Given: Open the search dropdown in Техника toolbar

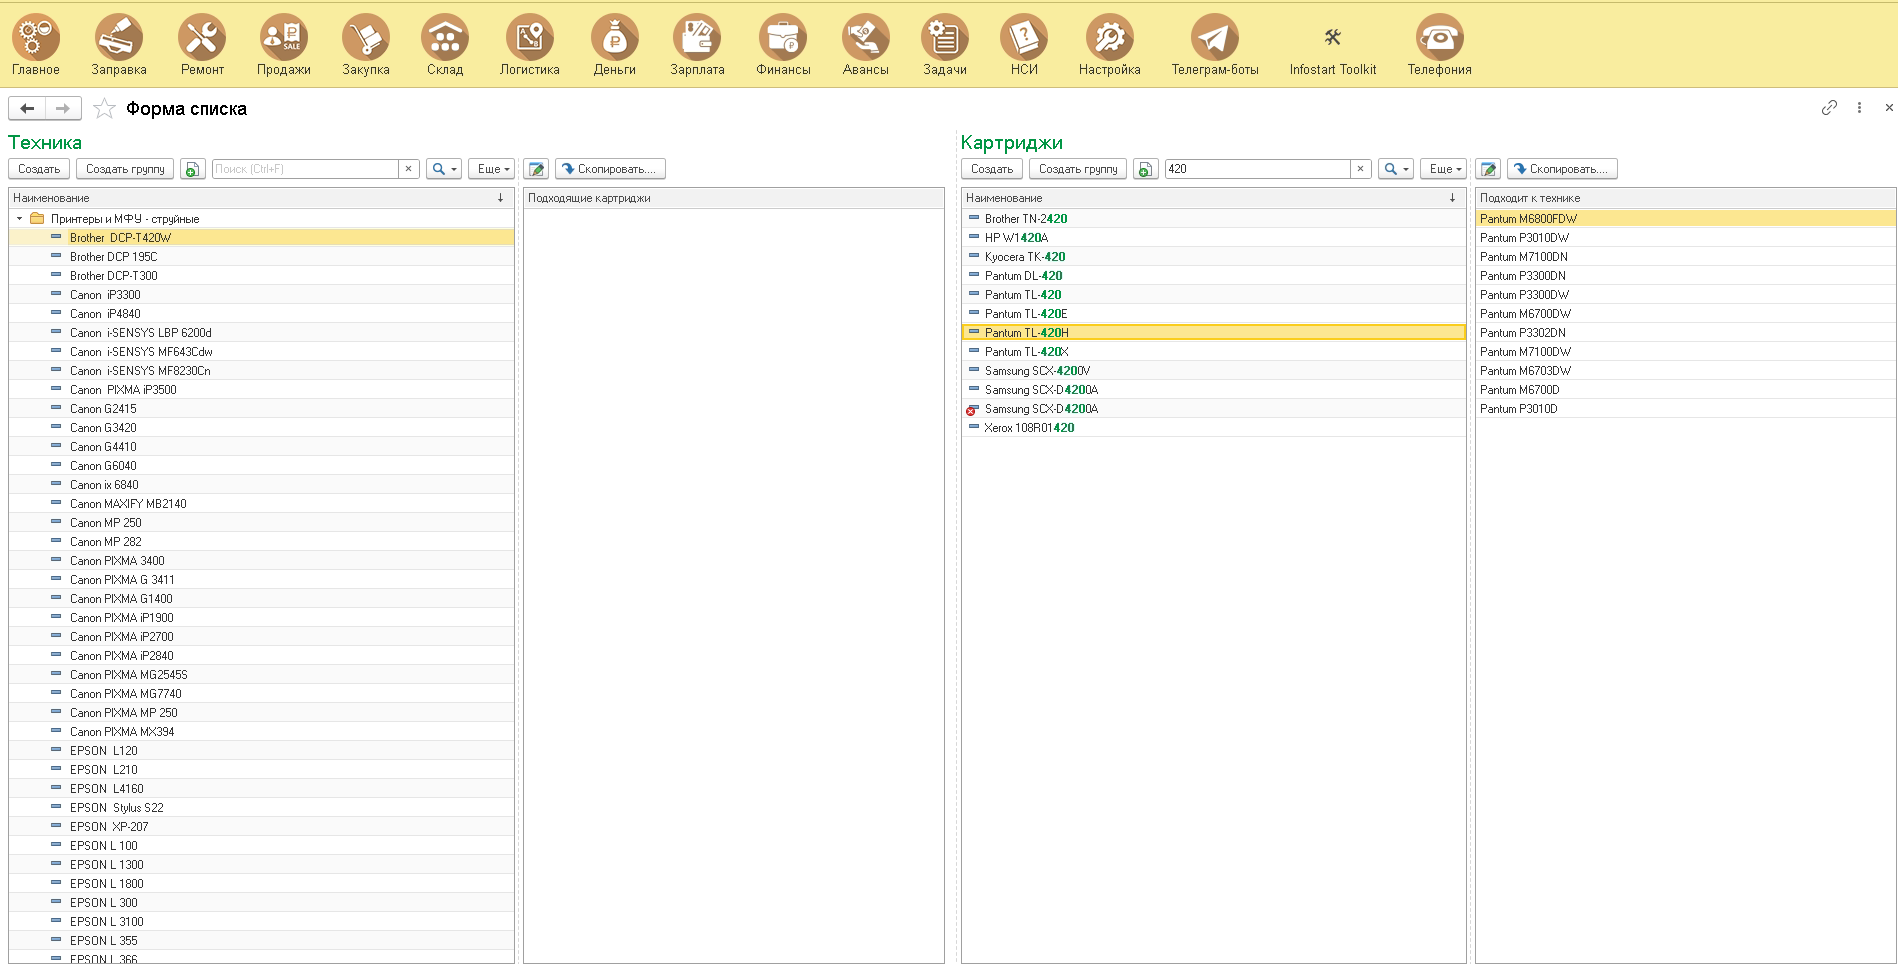Looking at the screenshot, I should [444, 169].
